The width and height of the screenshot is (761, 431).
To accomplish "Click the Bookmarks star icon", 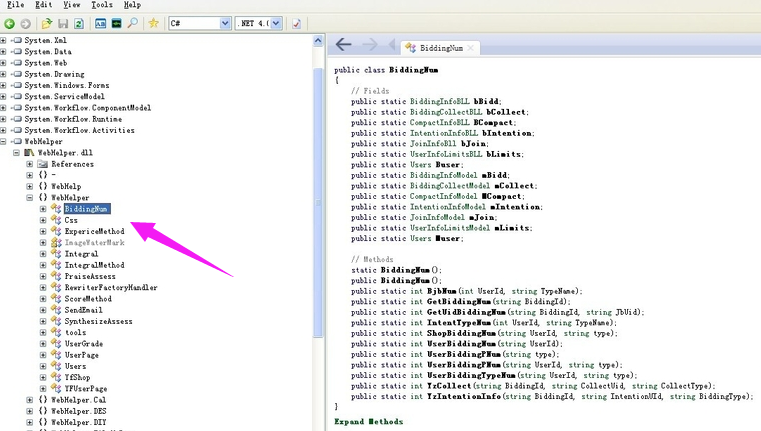I will 153,22.
